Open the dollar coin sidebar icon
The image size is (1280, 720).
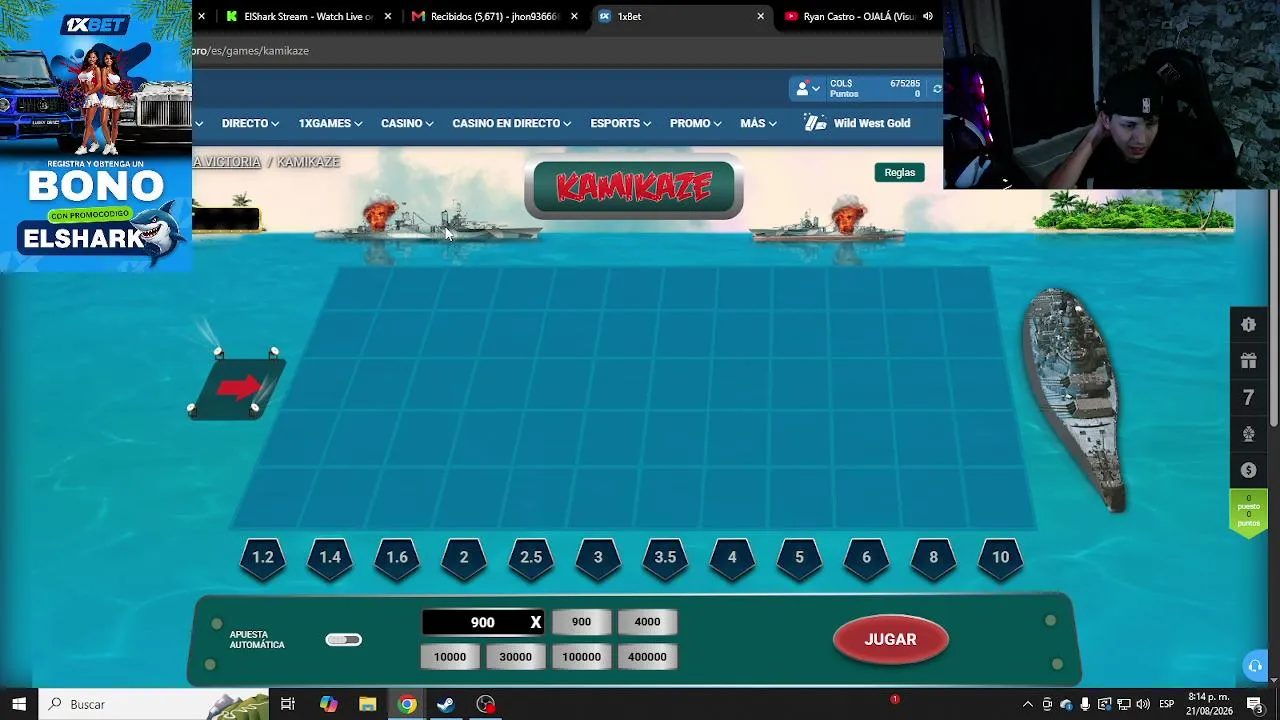click(x=1248, y=470)
